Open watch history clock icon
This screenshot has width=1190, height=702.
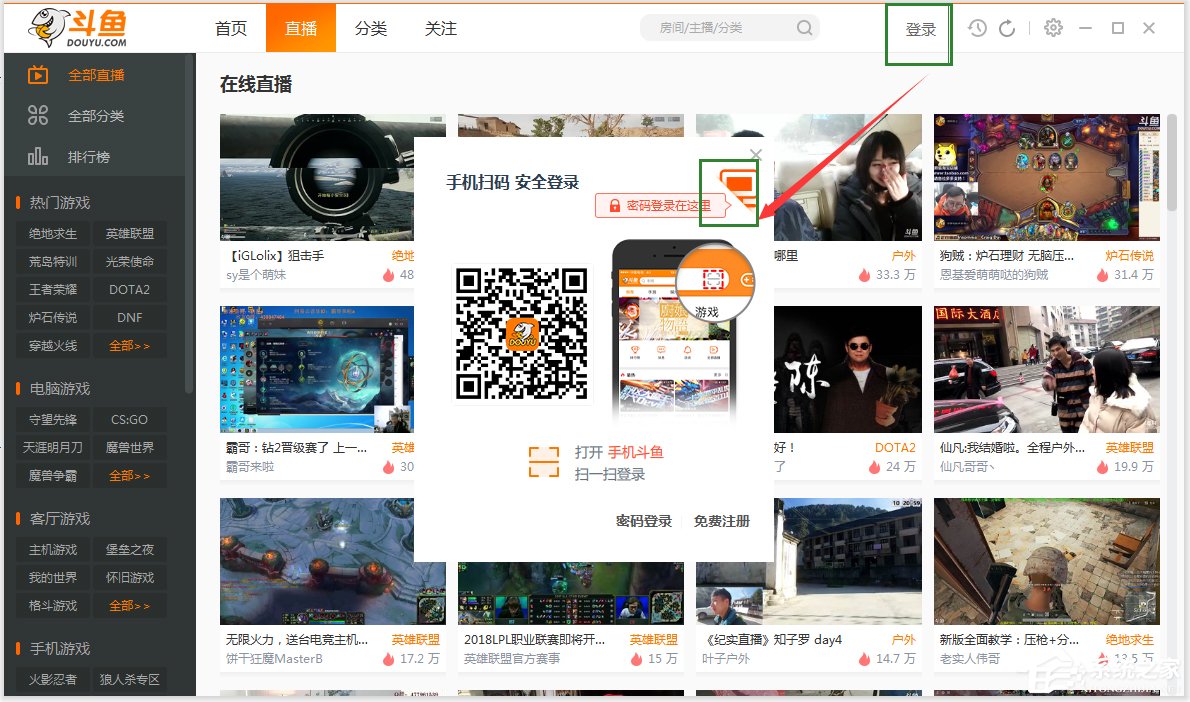[978, 28]
